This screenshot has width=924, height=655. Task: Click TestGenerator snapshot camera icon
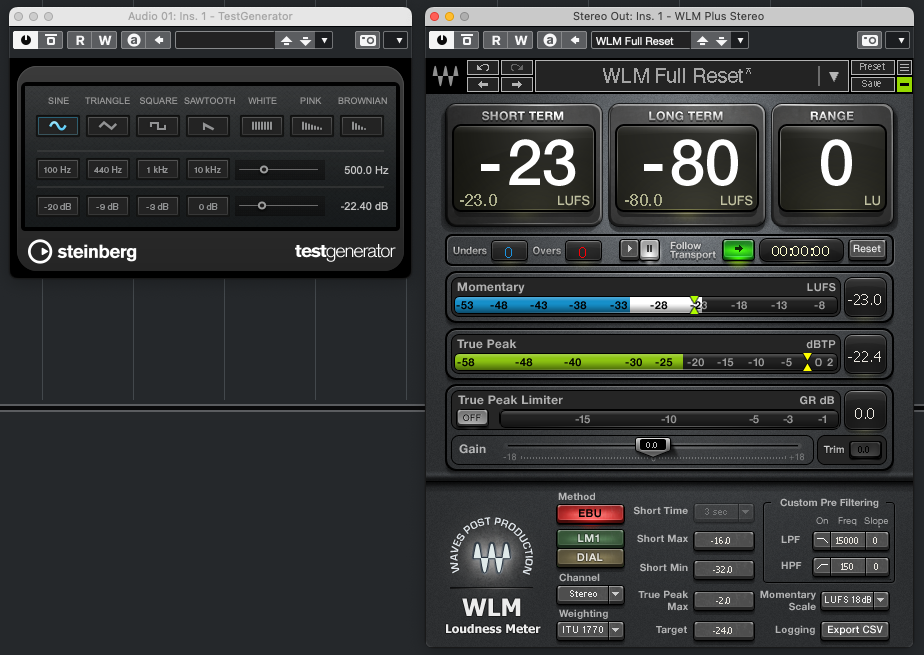coord(368,40)
